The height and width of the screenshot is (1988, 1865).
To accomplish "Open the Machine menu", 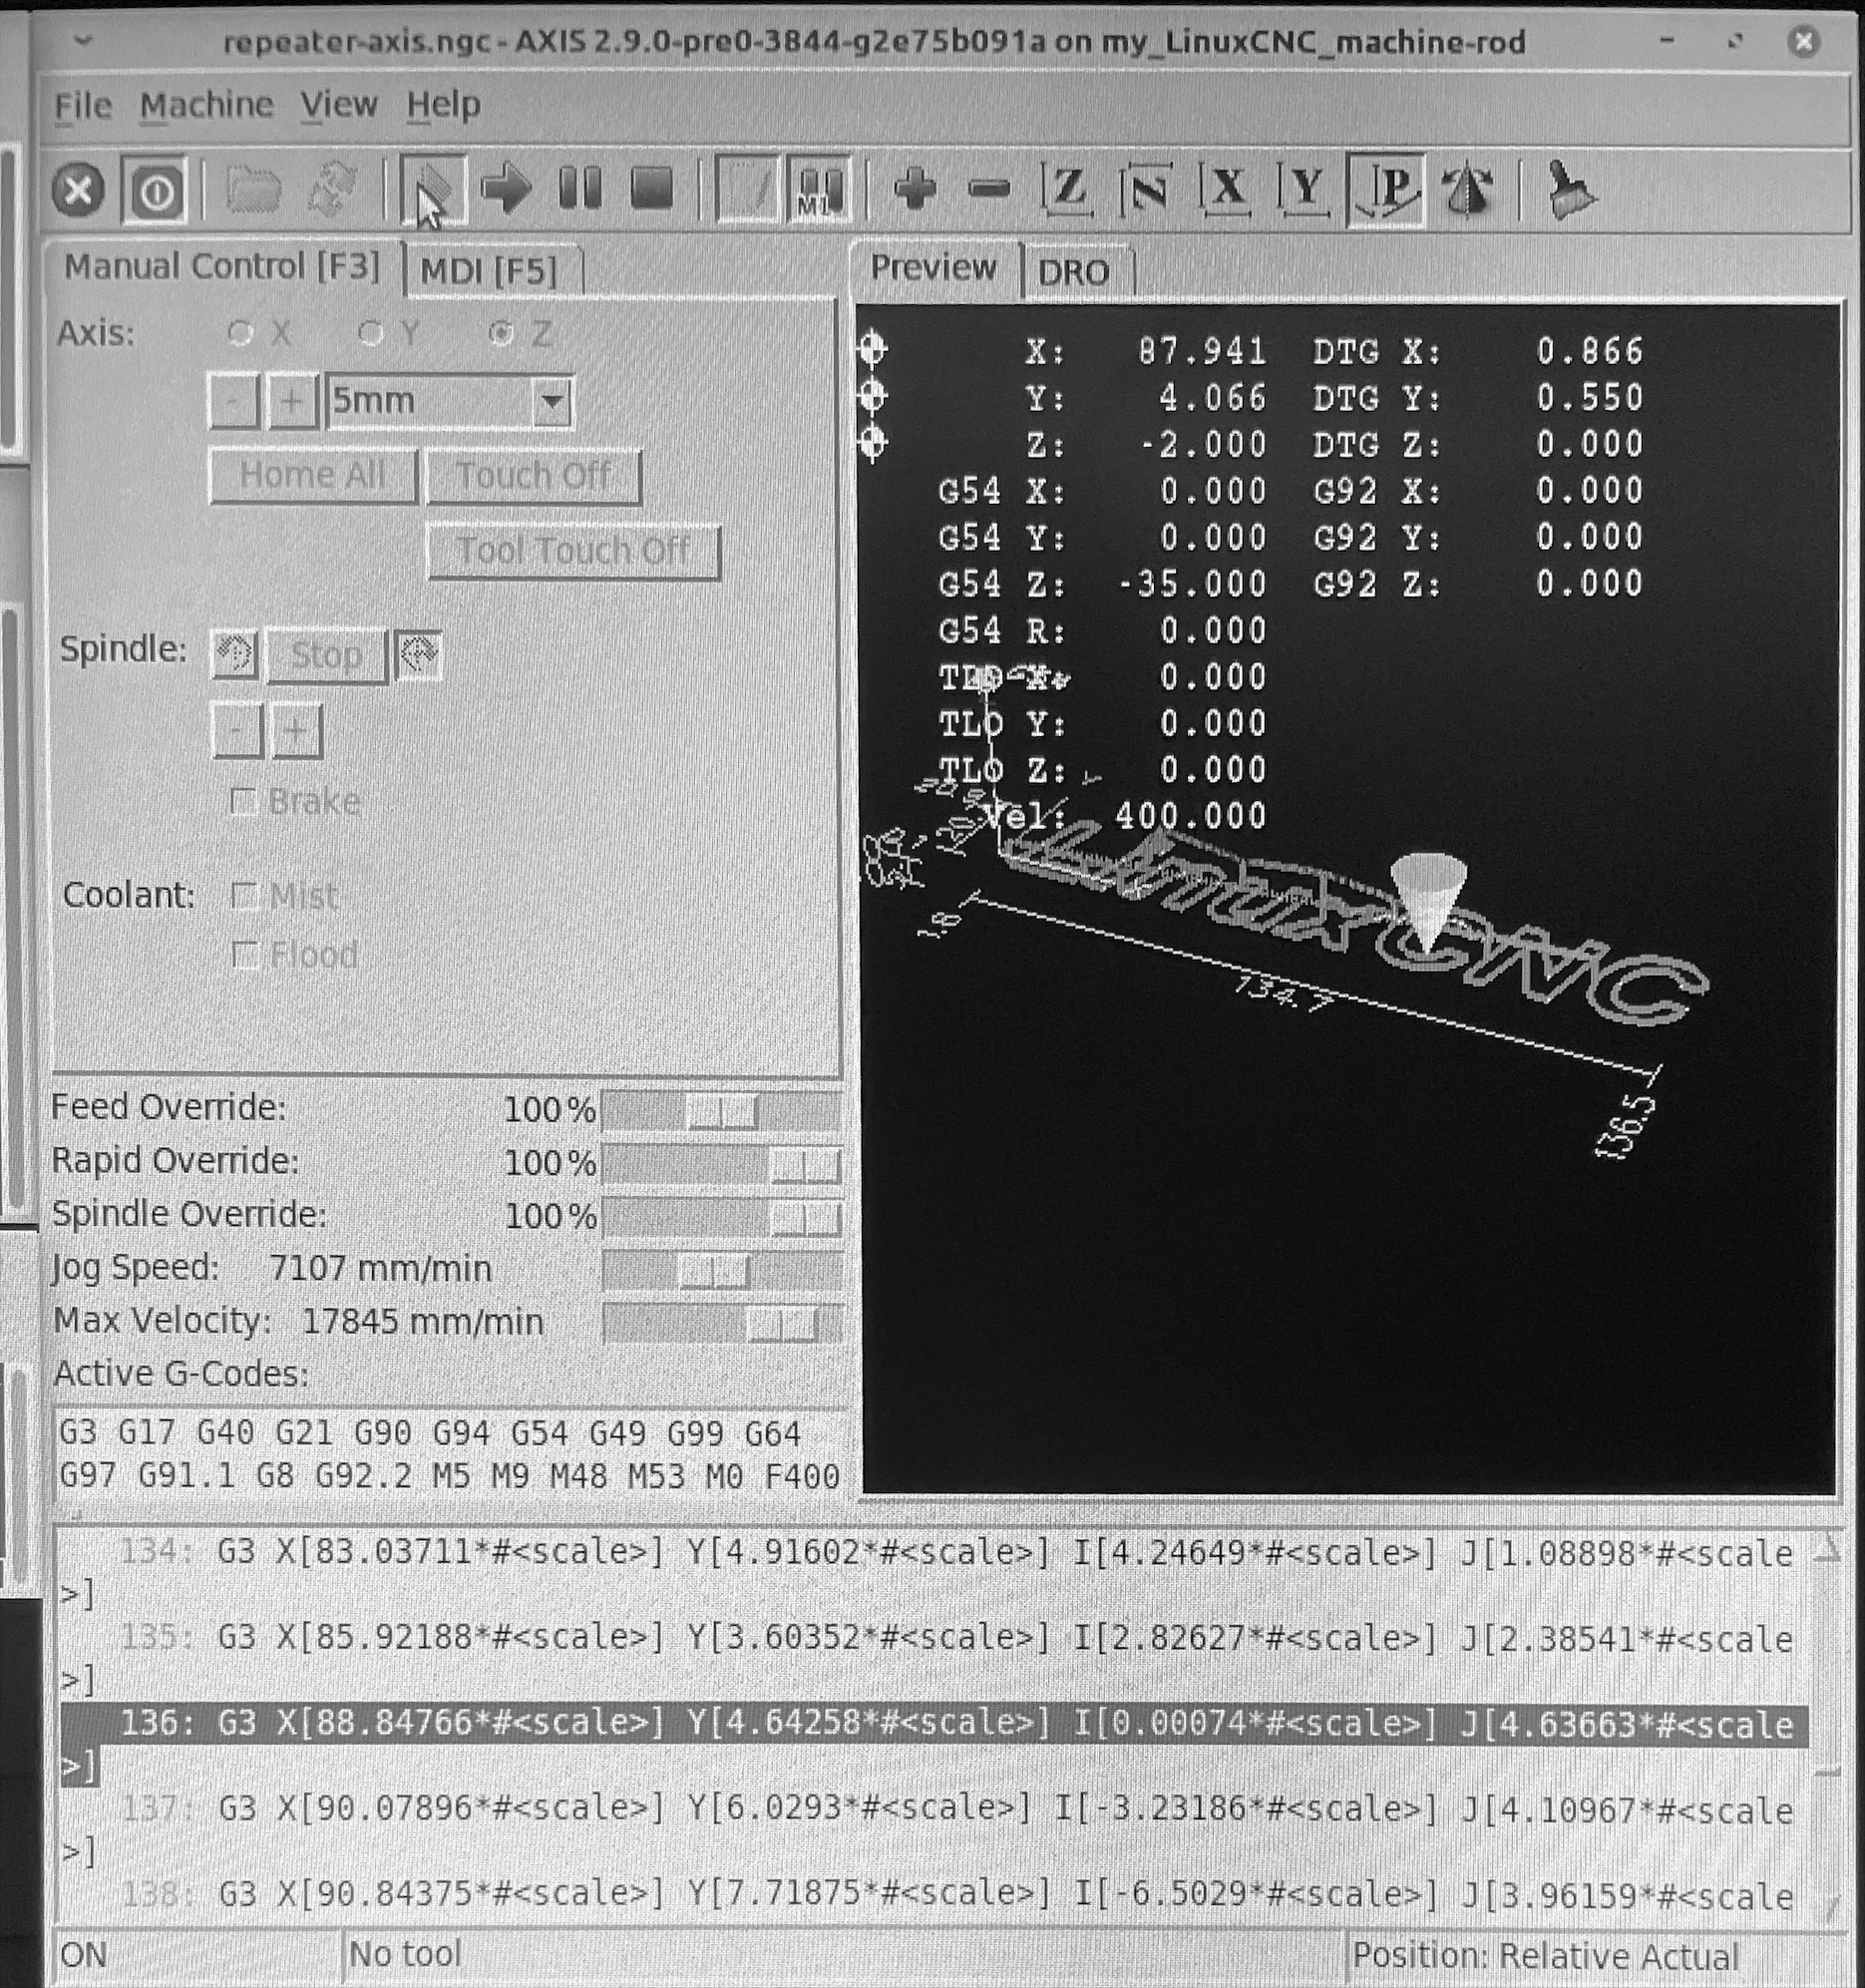I will (206, 105).
